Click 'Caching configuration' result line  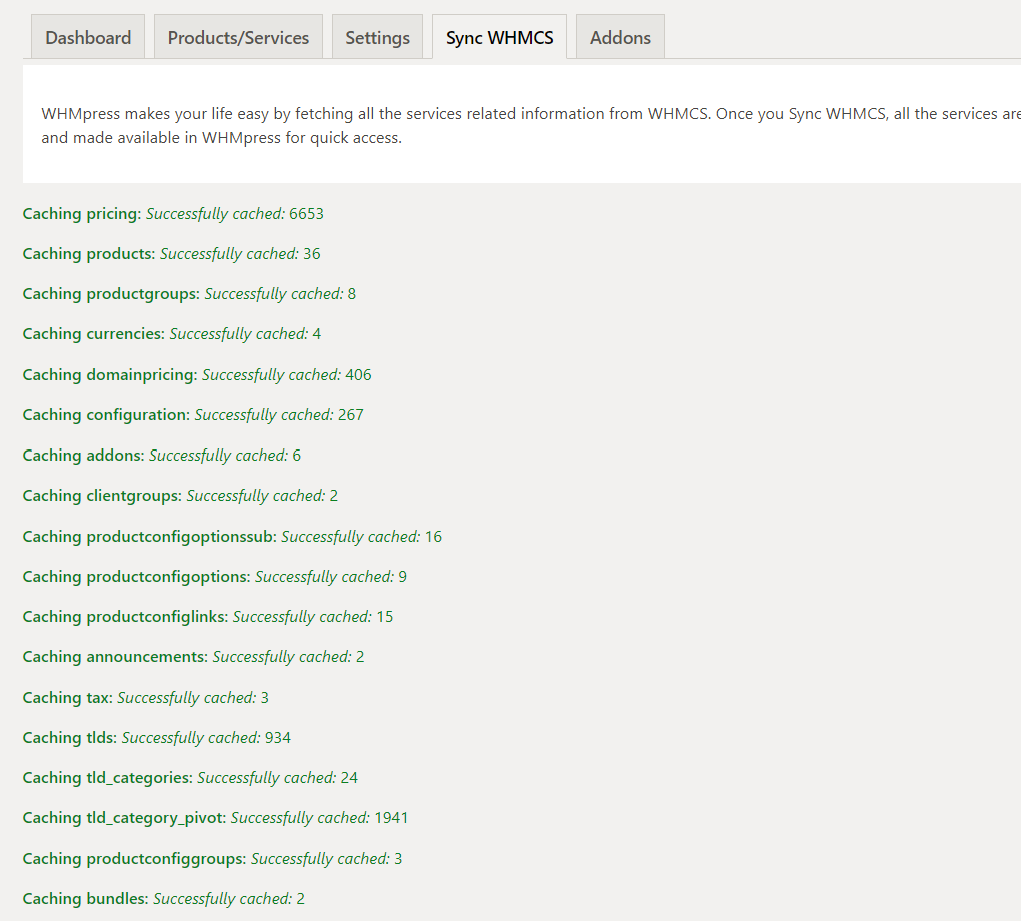tap(193, 415)
